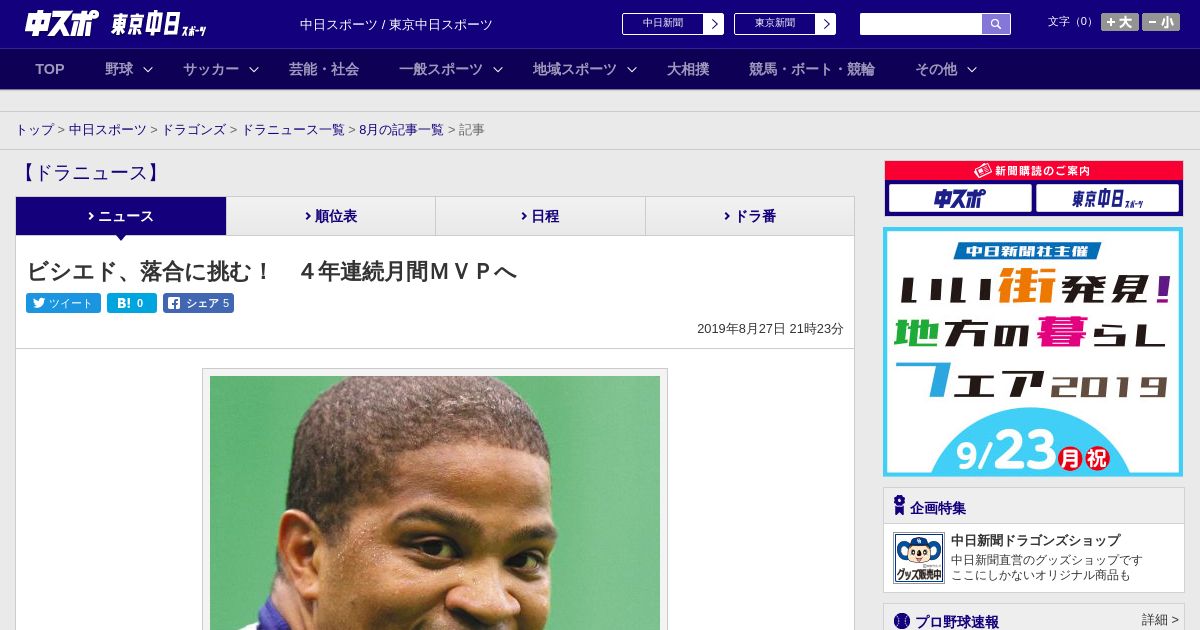This screenshot has height=630, width=1200.
Task: Switch to the 日程 tab
Action: tap(540, 216)
